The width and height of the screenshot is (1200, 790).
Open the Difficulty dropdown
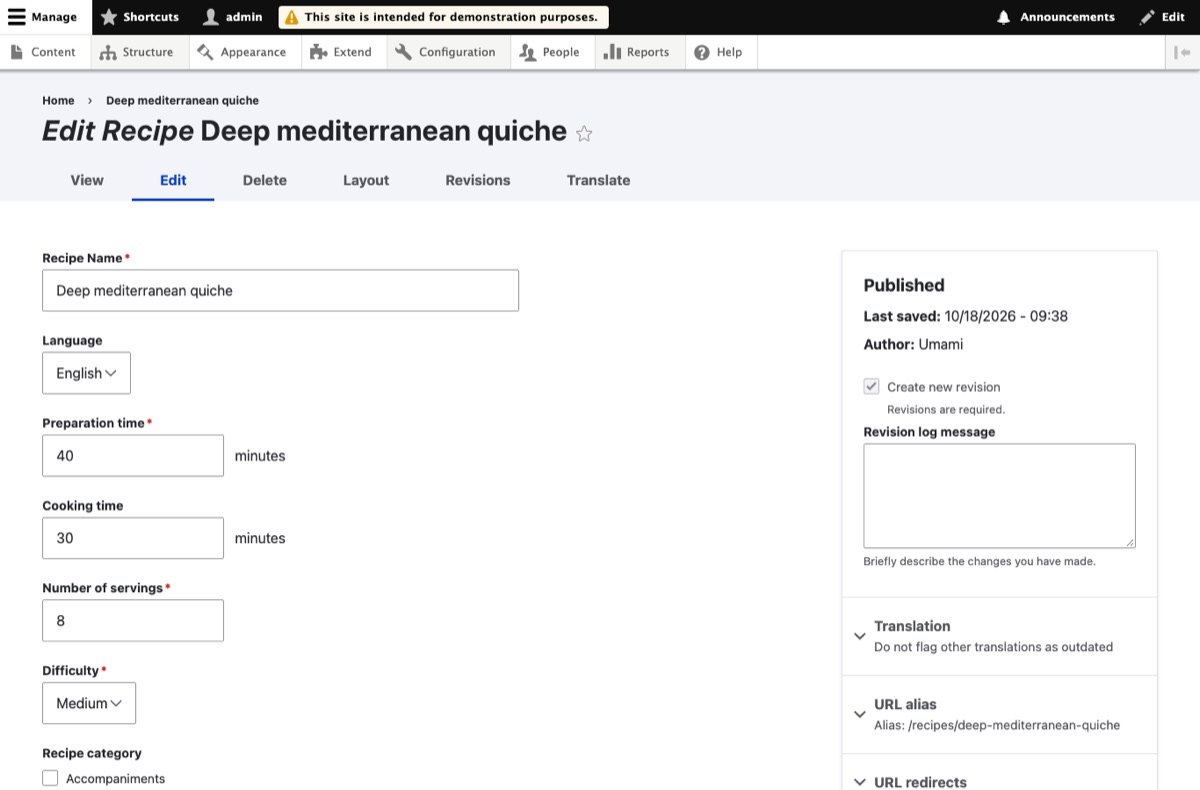[x=89, y=703]
